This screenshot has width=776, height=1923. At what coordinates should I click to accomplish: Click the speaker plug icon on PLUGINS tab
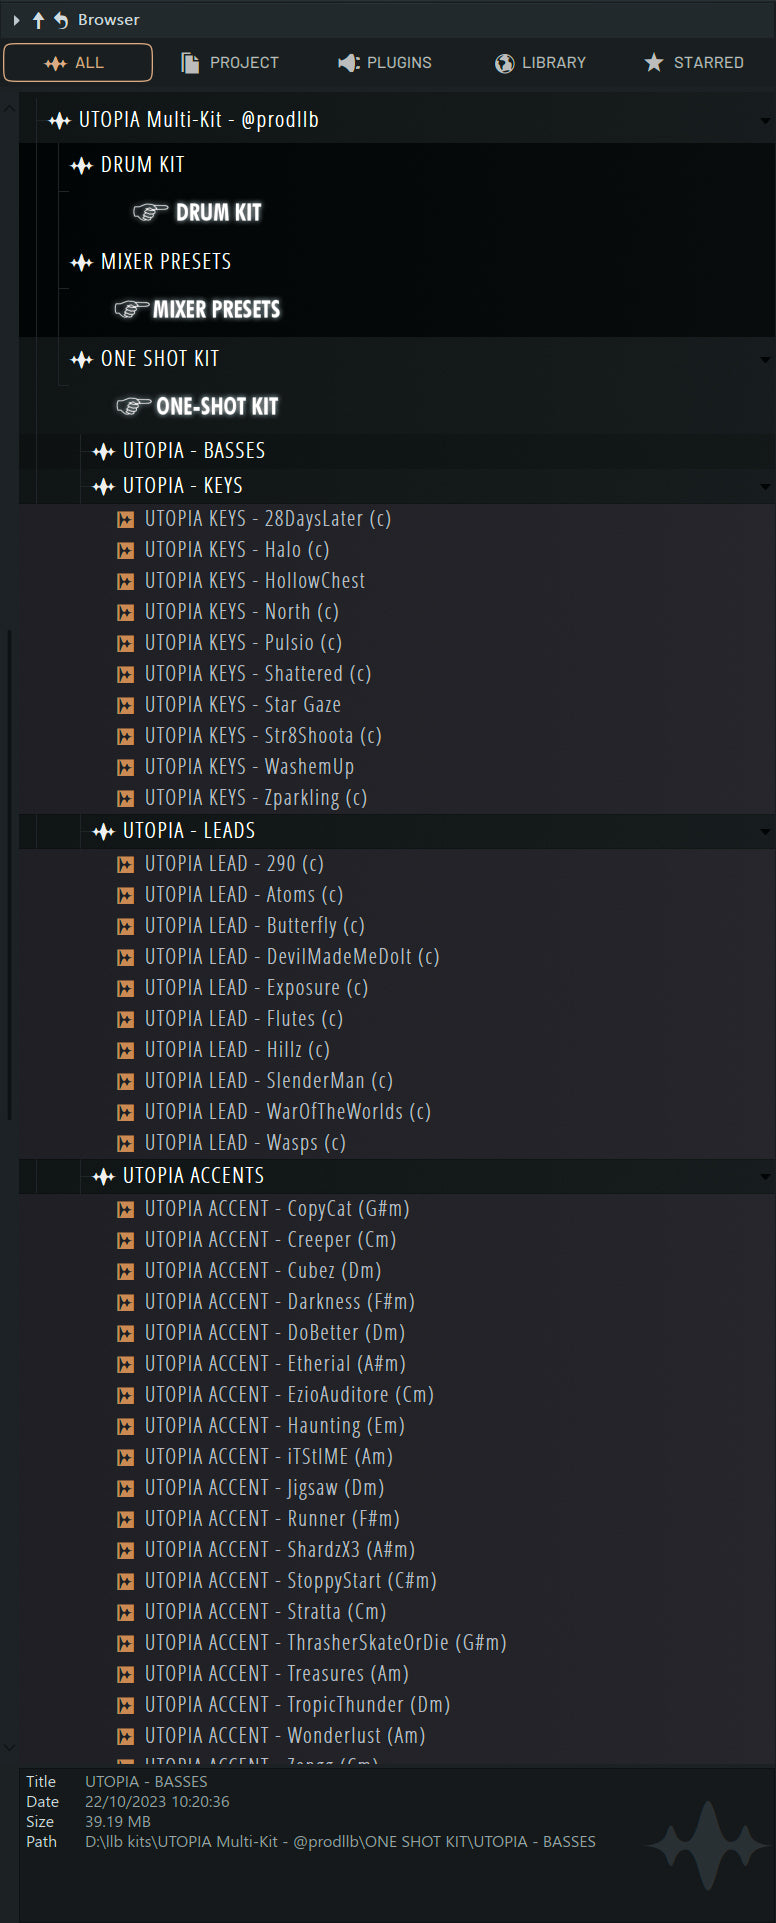point(348,63)
